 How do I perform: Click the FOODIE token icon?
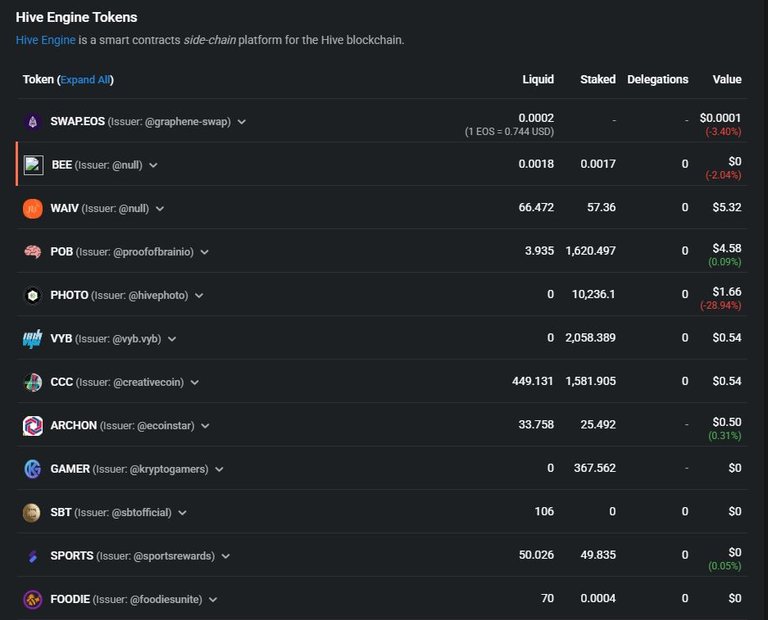pyautogui.click(x=33, y=599)
